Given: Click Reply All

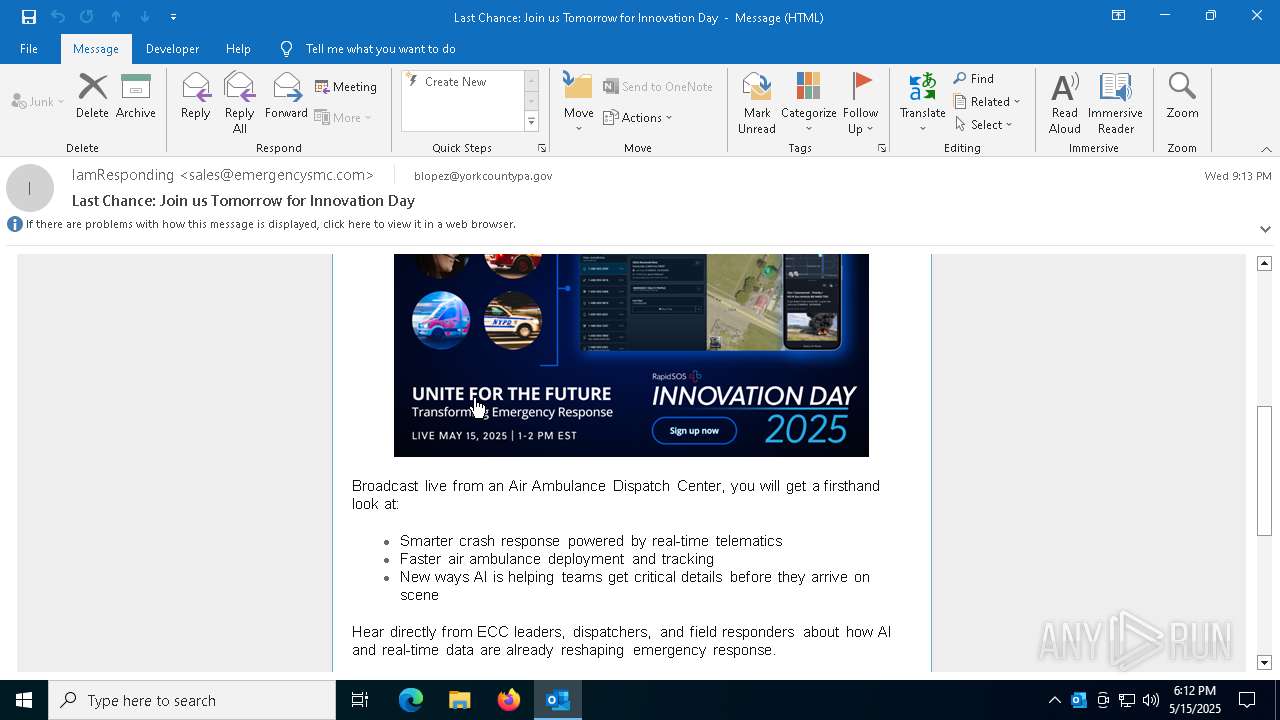Looking at the screenshot, I should 240,102.
